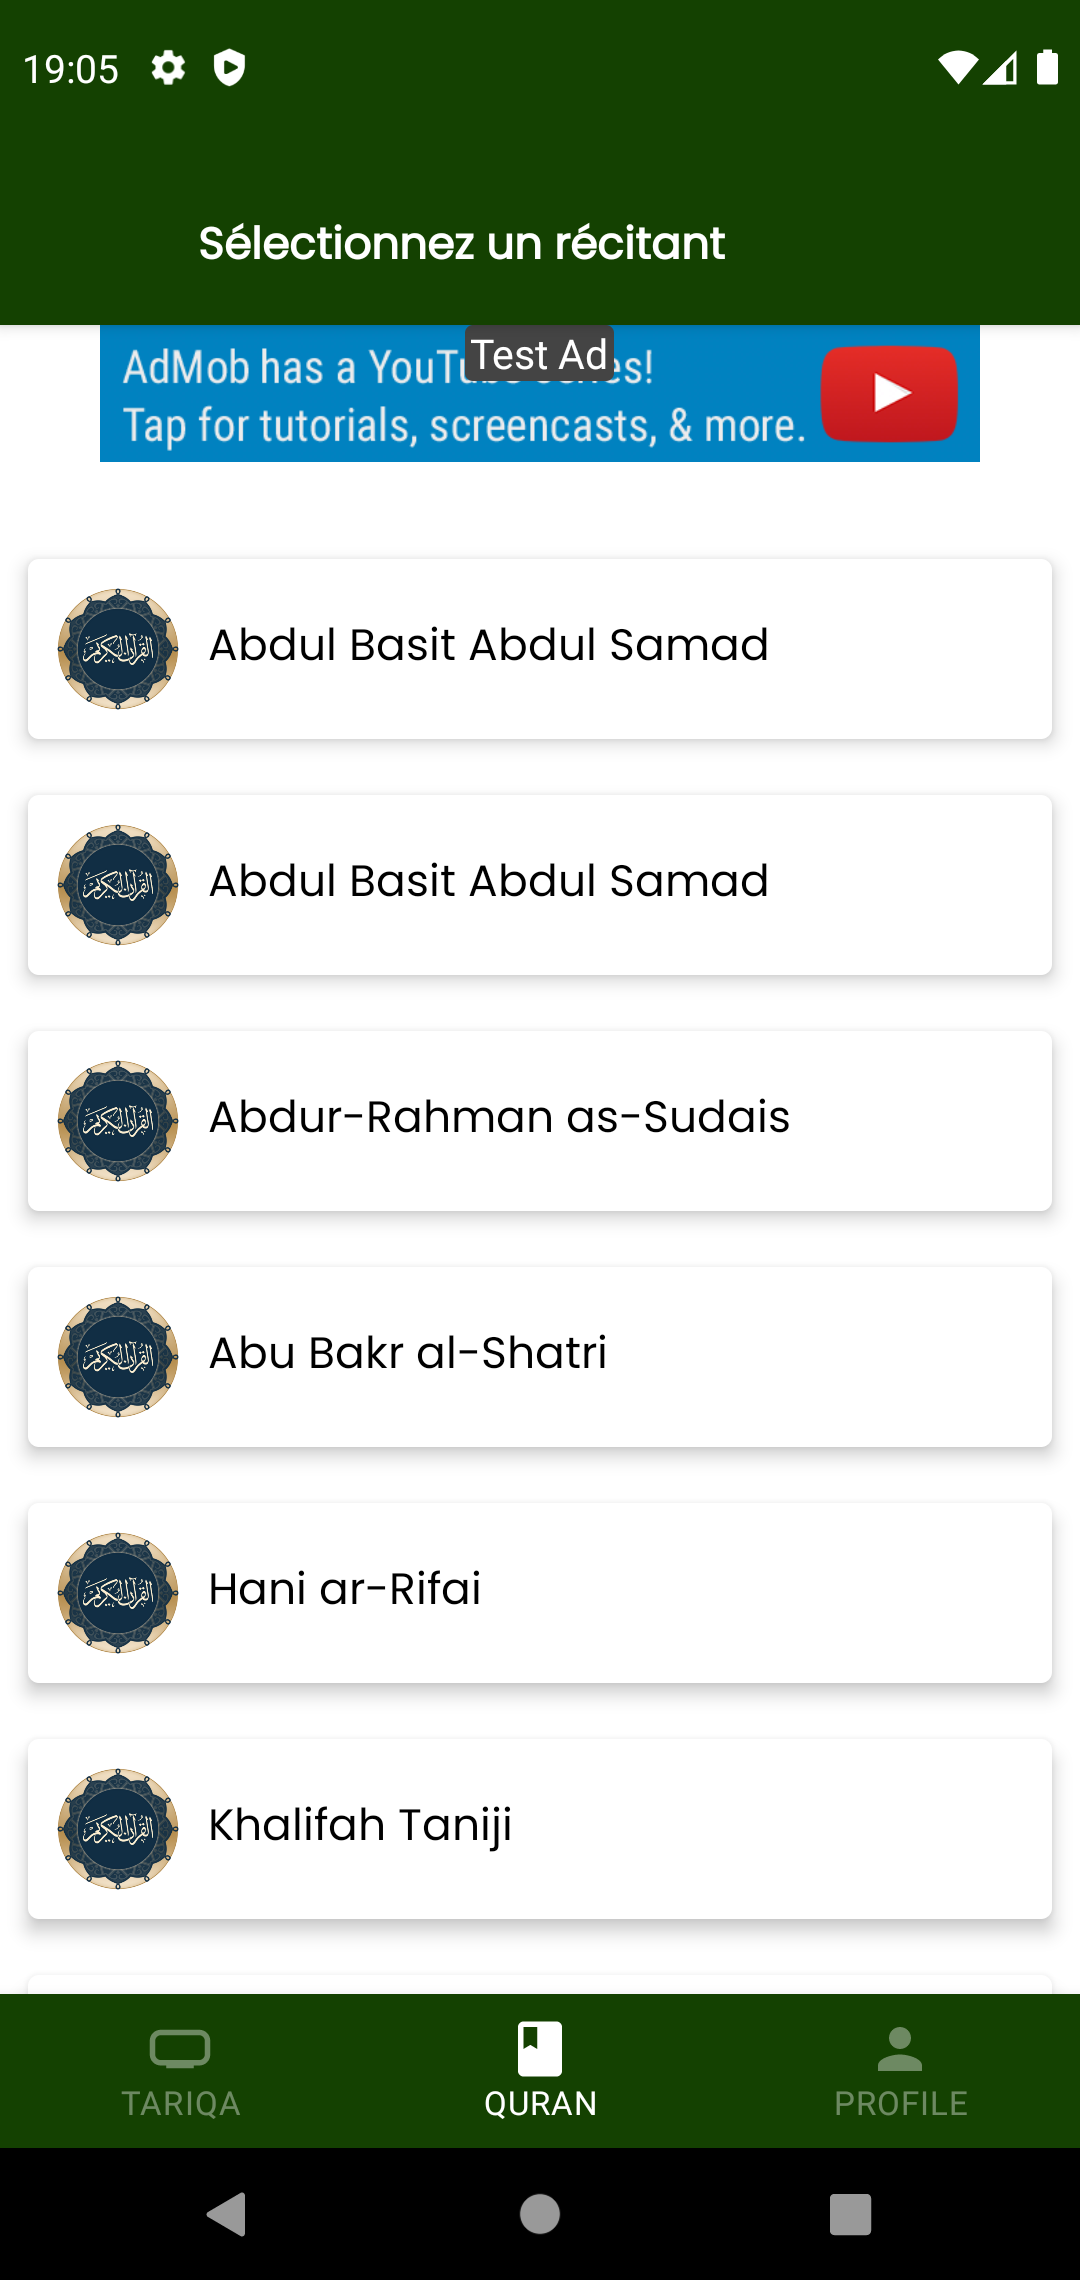
Task: Tap Quran emblem next to Hani ar-Rifai
Action: click(118, 1593)
